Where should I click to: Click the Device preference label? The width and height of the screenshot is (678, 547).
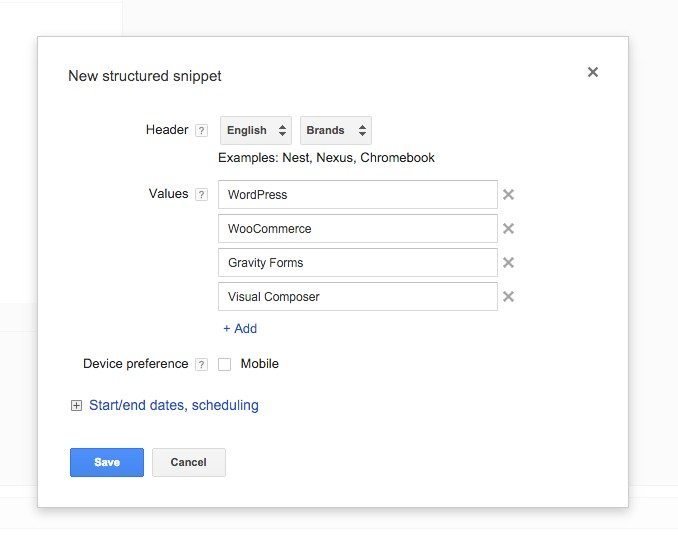[x=136, y=364]
